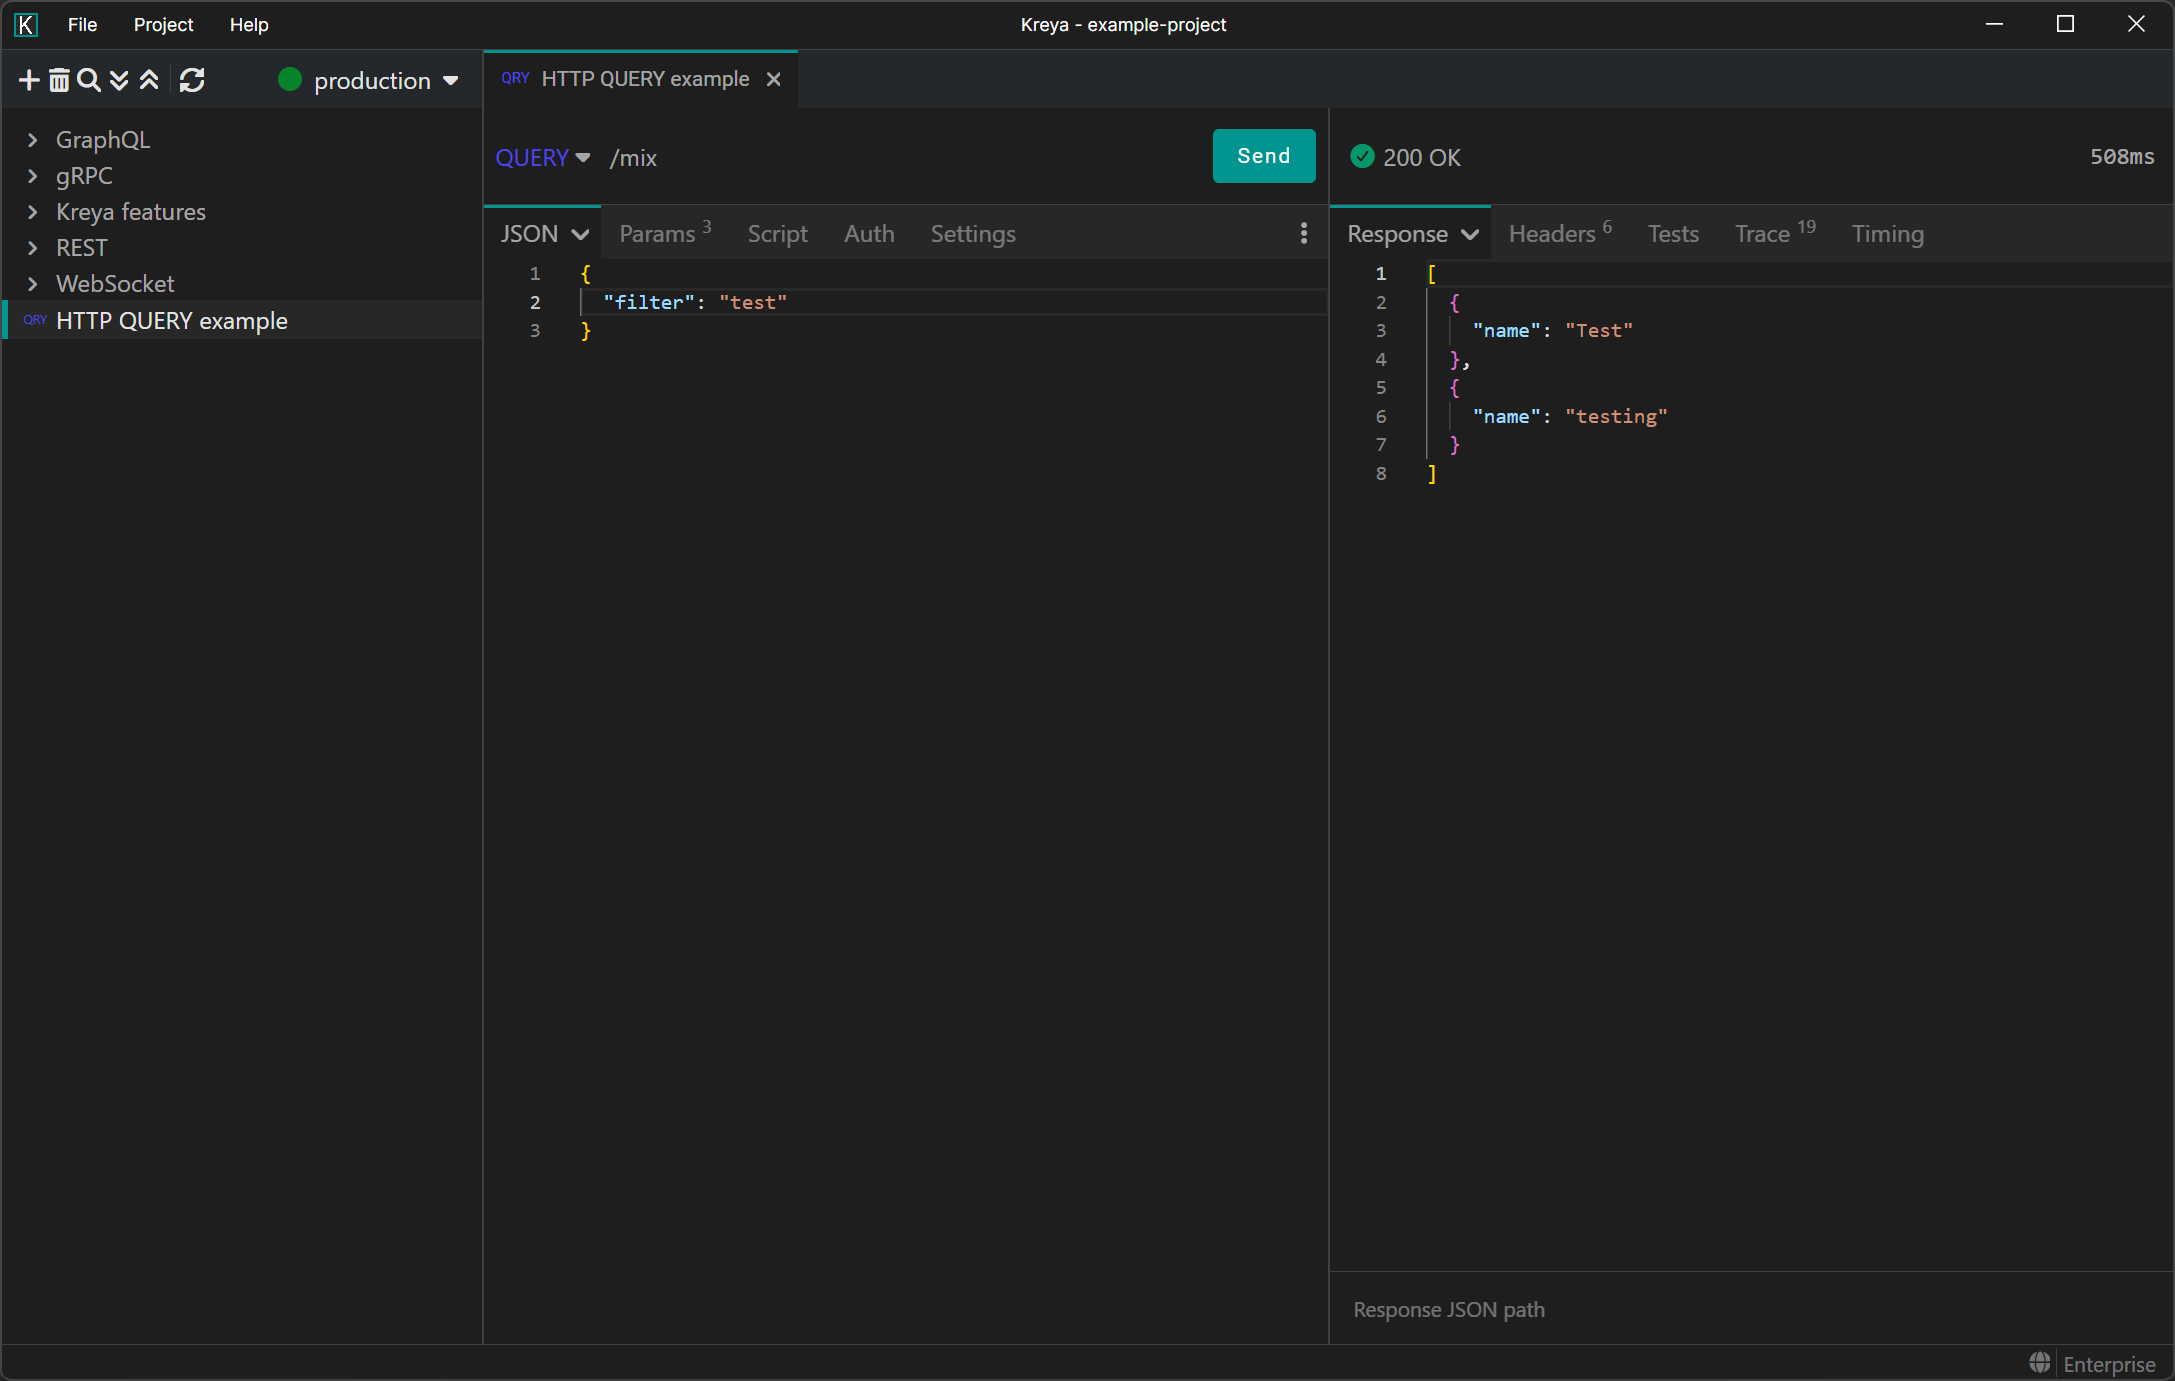This screenshot has height=1381, width=2175.
Task: Switch to the Params tab
Action: tap(665, 233)
